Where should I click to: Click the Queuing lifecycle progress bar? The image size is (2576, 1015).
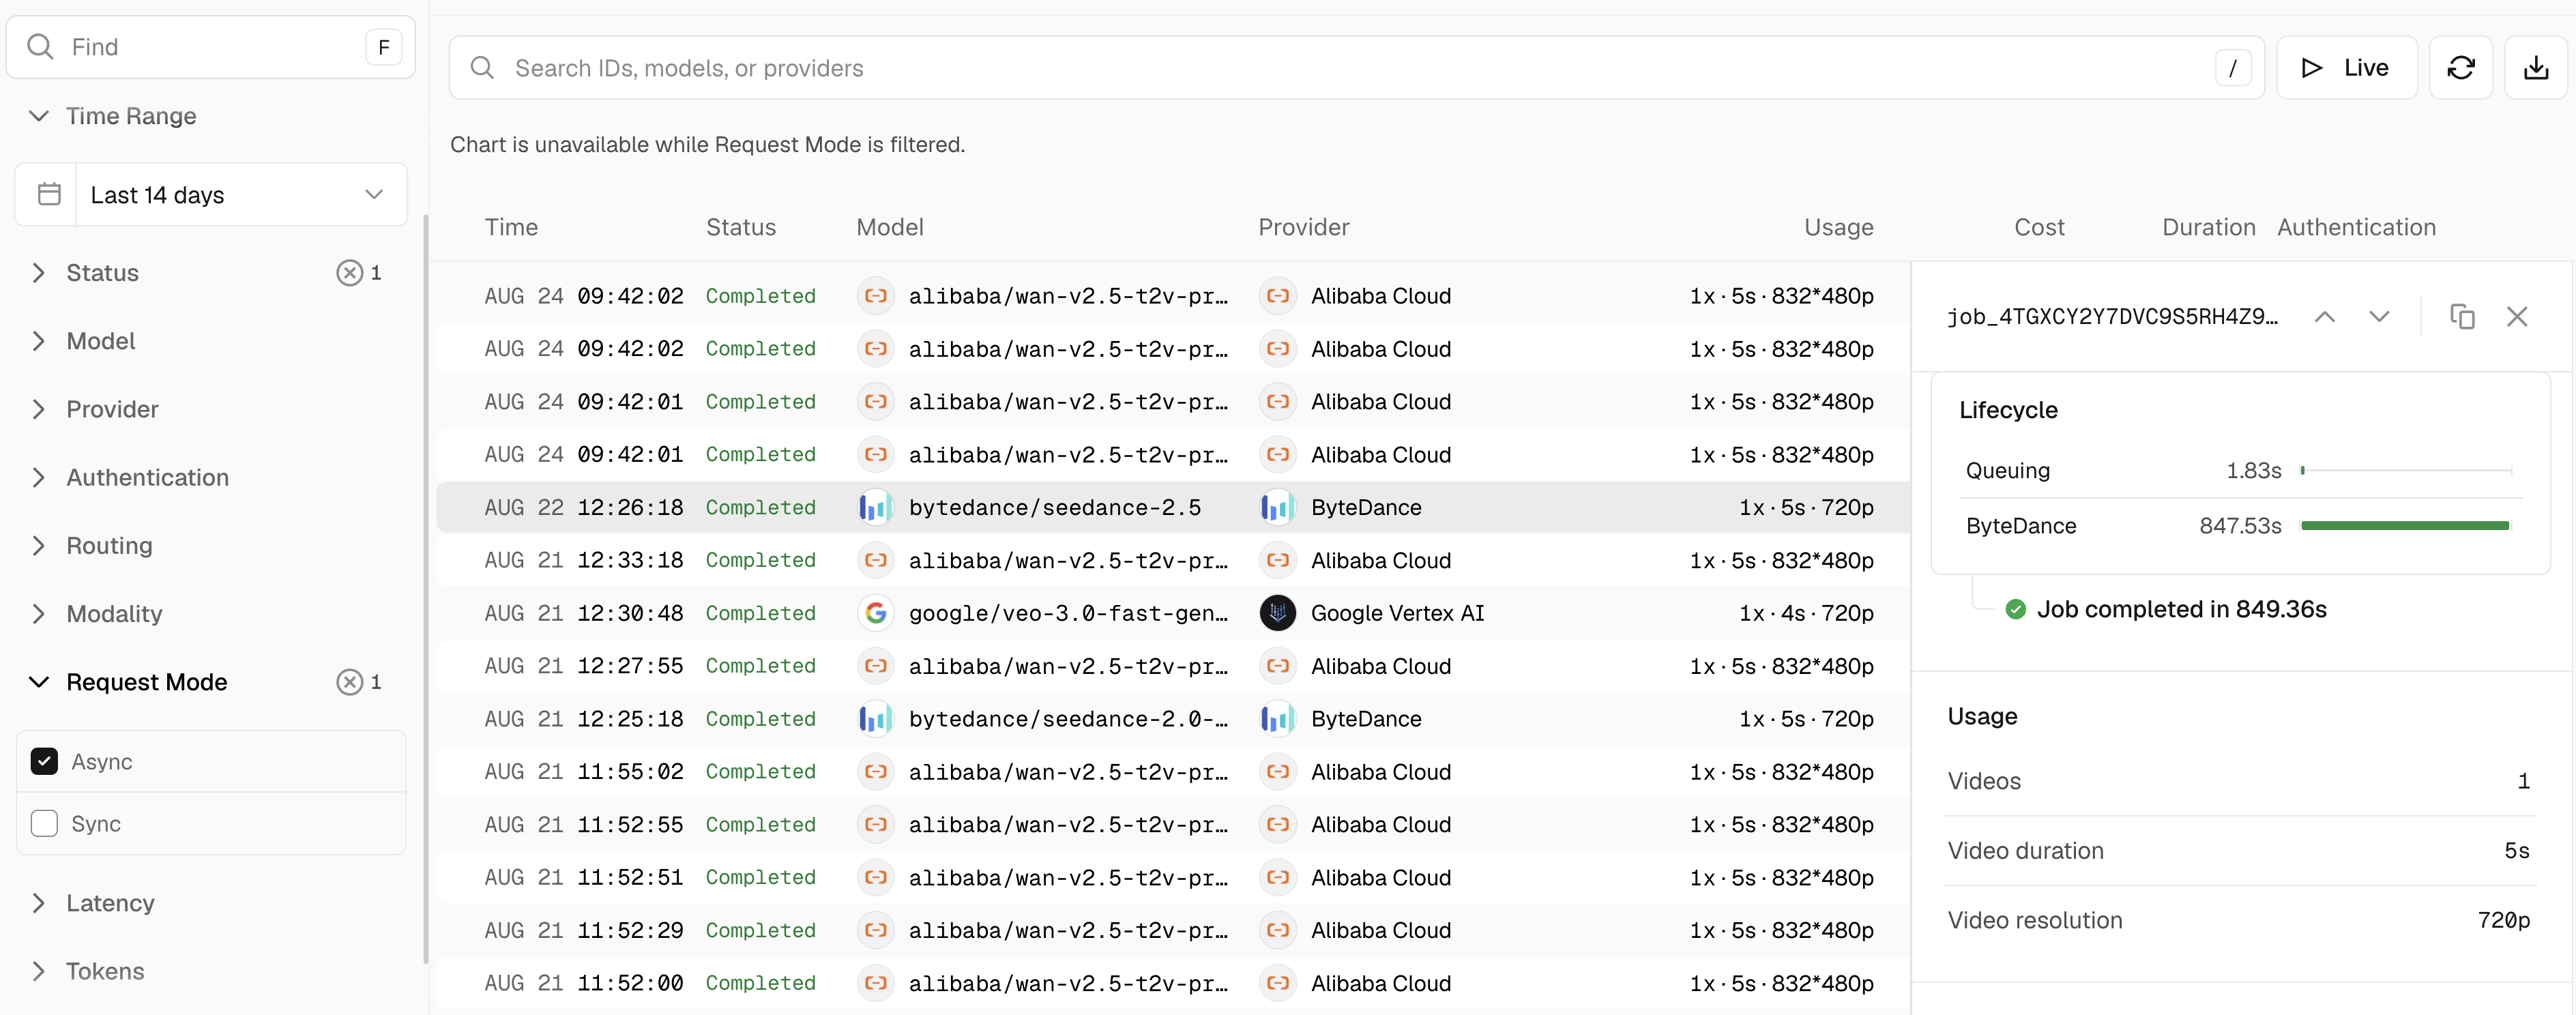[x=2406, y=470]
